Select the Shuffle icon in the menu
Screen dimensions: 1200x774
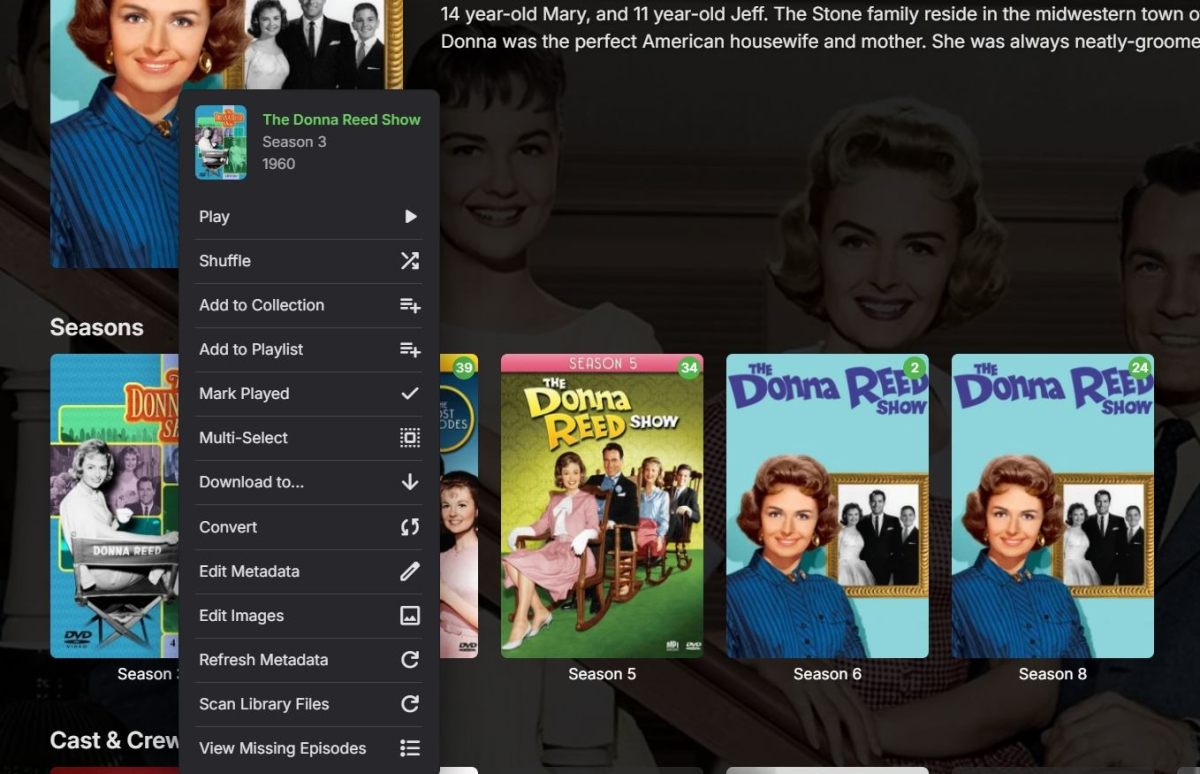click(410, 260)
